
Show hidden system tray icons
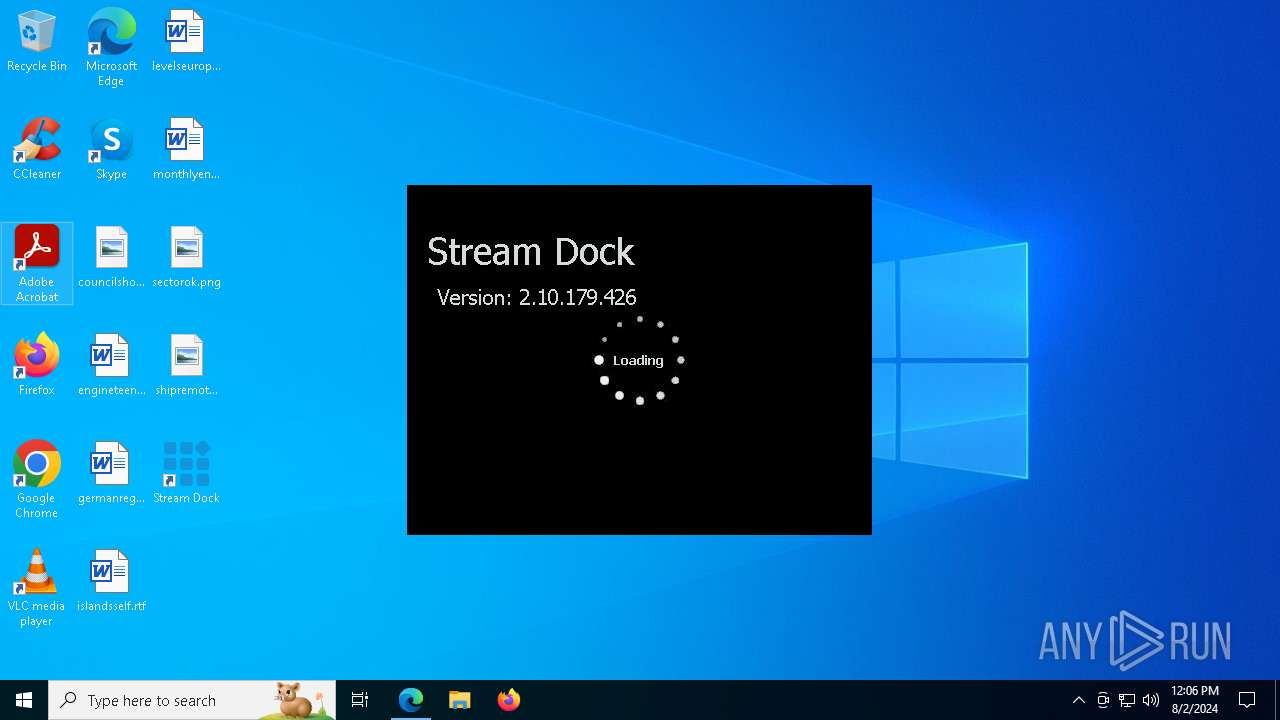pyautogui.click(x=1078, y=700)
